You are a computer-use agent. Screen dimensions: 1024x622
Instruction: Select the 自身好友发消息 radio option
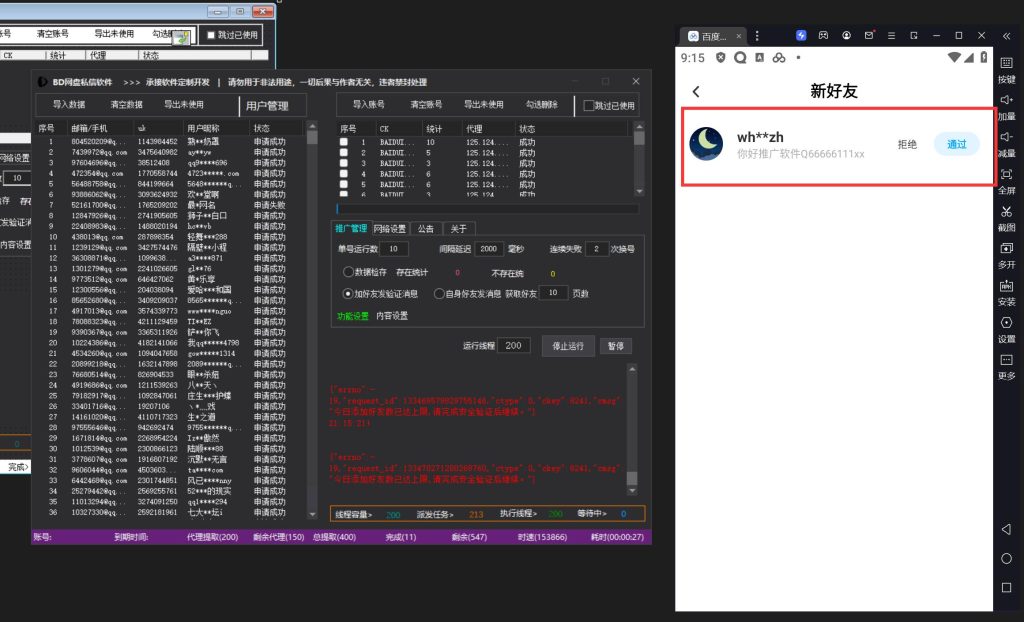click(x=439, y=294)
